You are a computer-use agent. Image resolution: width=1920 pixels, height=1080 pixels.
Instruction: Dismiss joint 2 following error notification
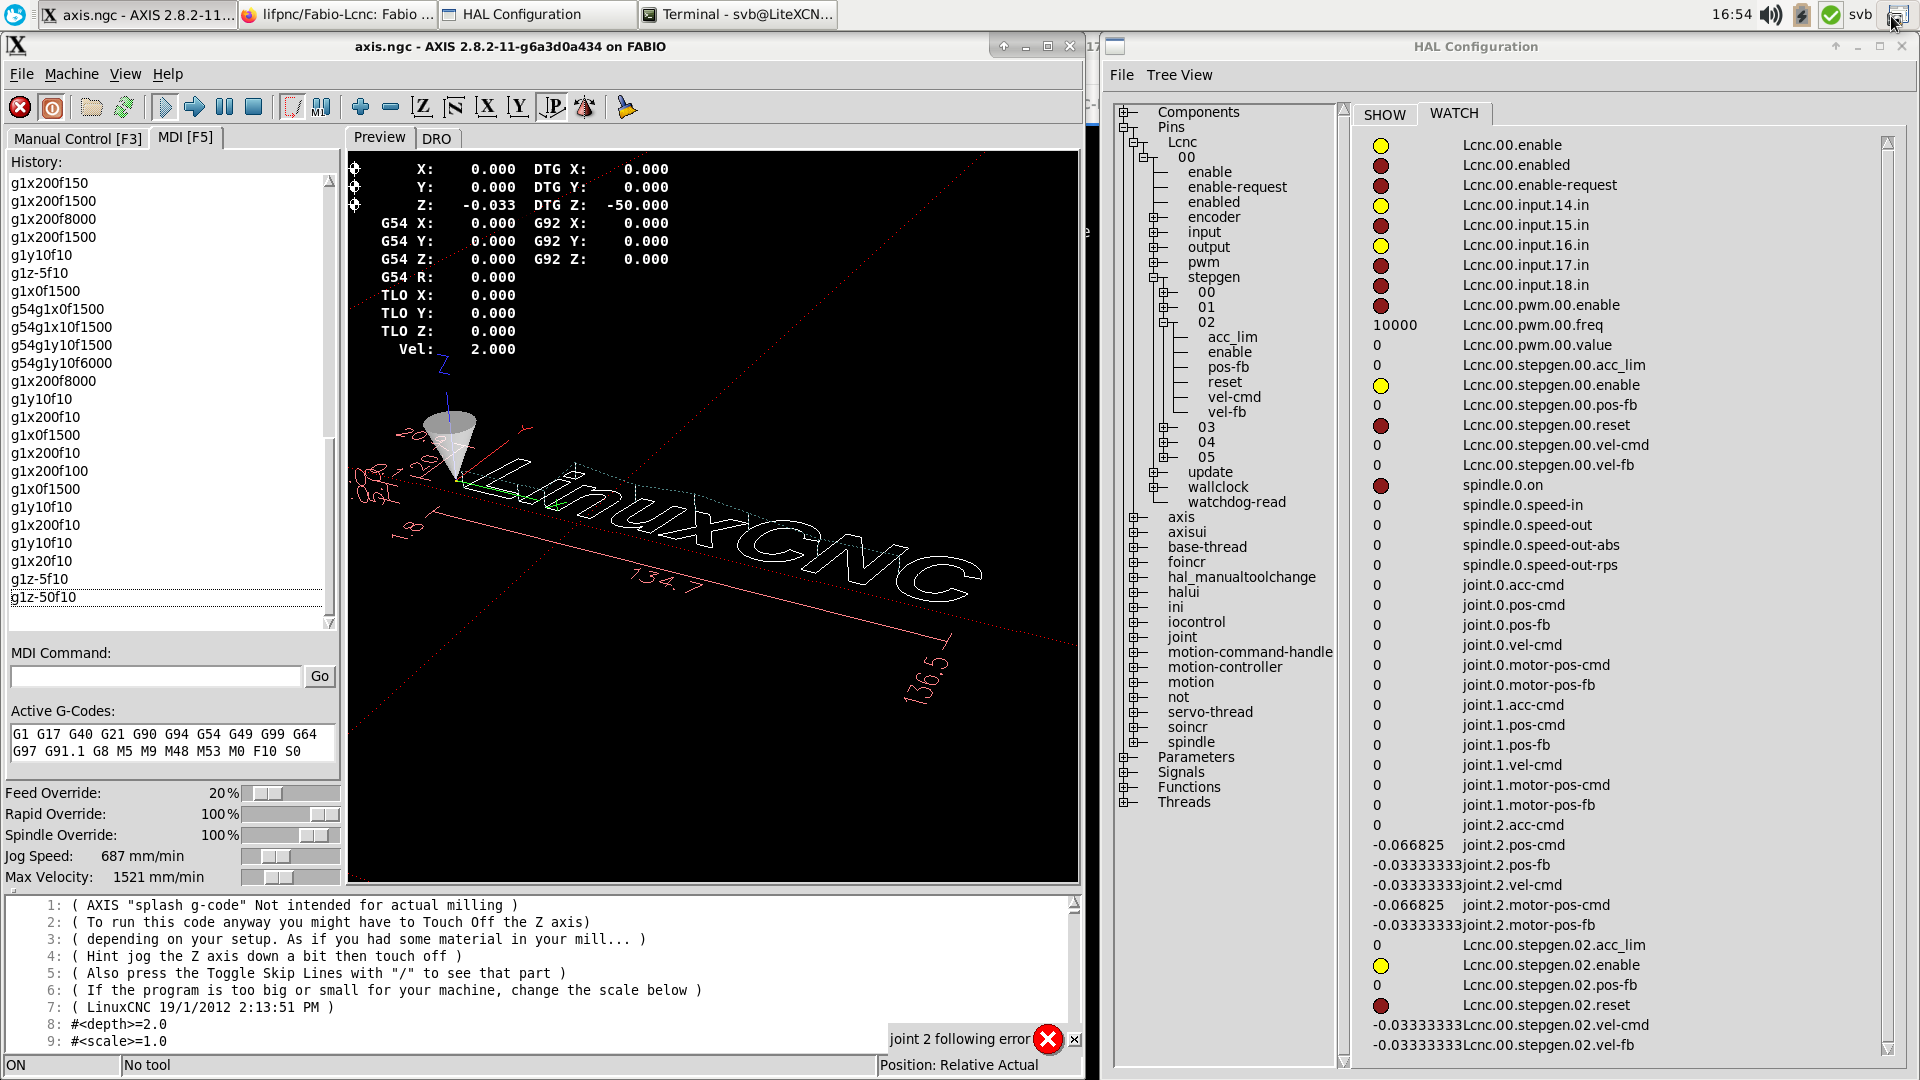click(1074, 1040)
